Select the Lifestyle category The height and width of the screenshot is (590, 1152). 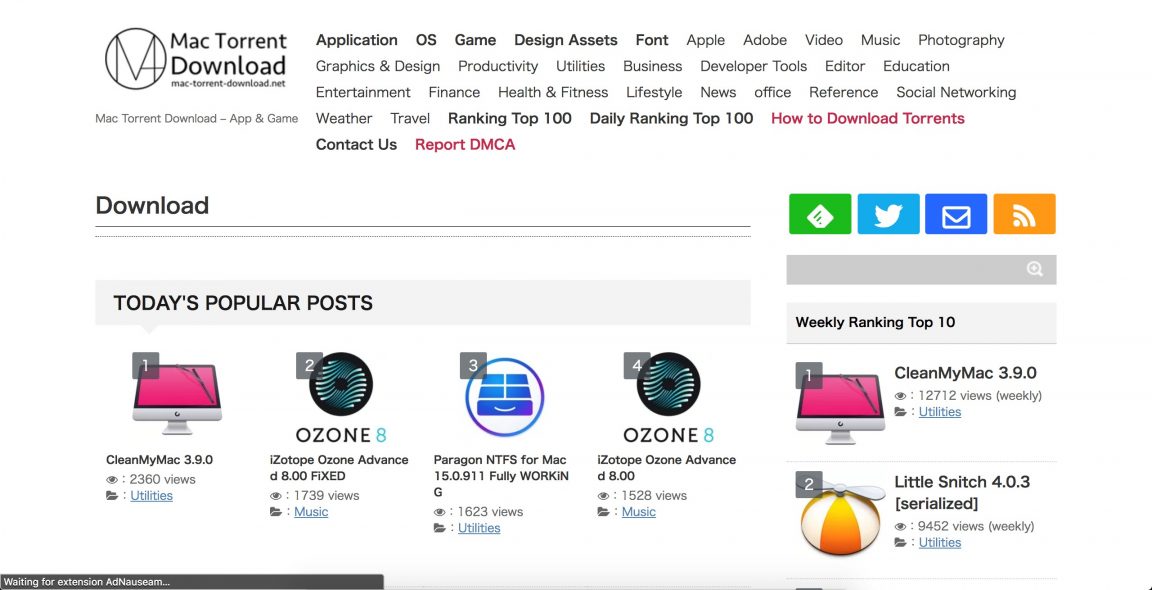pos(654,93)
